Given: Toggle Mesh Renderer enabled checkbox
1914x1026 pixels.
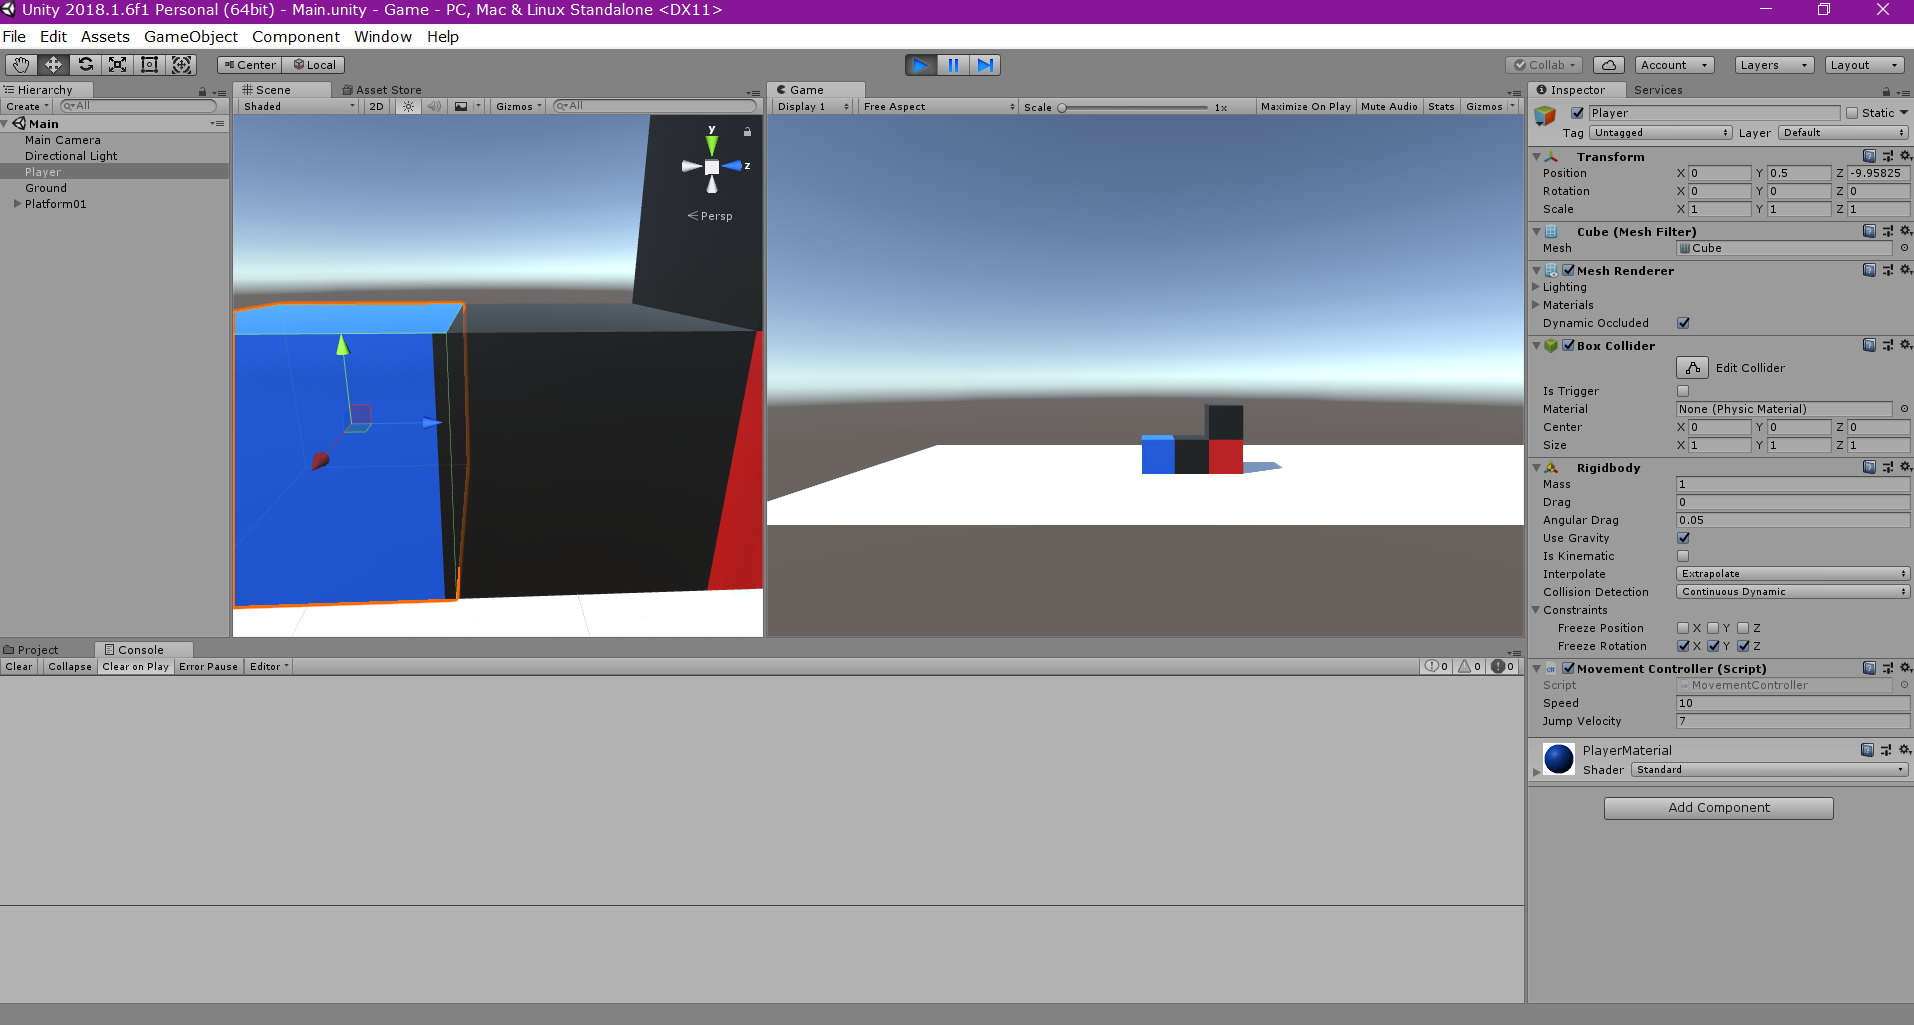Looking at the screenshot, I should tap(1569, 270).
